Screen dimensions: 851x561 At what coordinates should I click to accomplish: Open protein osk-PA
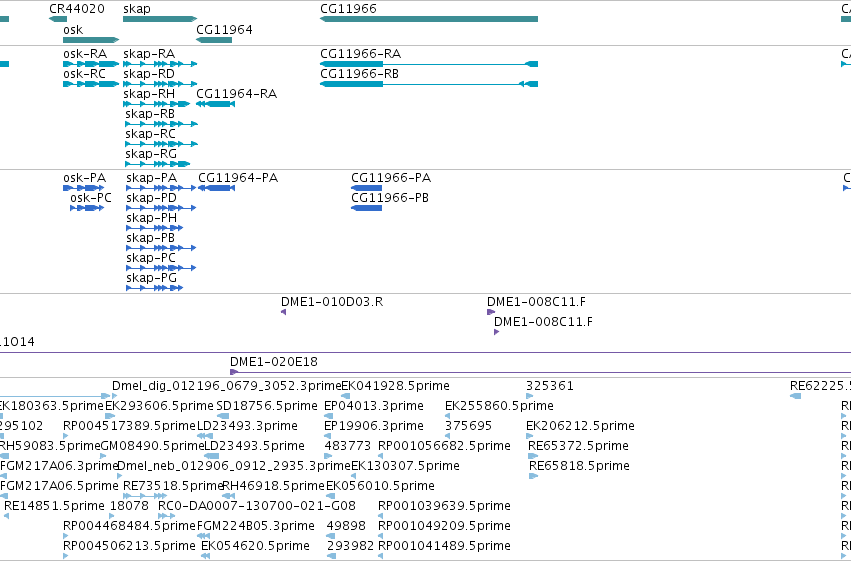click(x=84, y=188)
